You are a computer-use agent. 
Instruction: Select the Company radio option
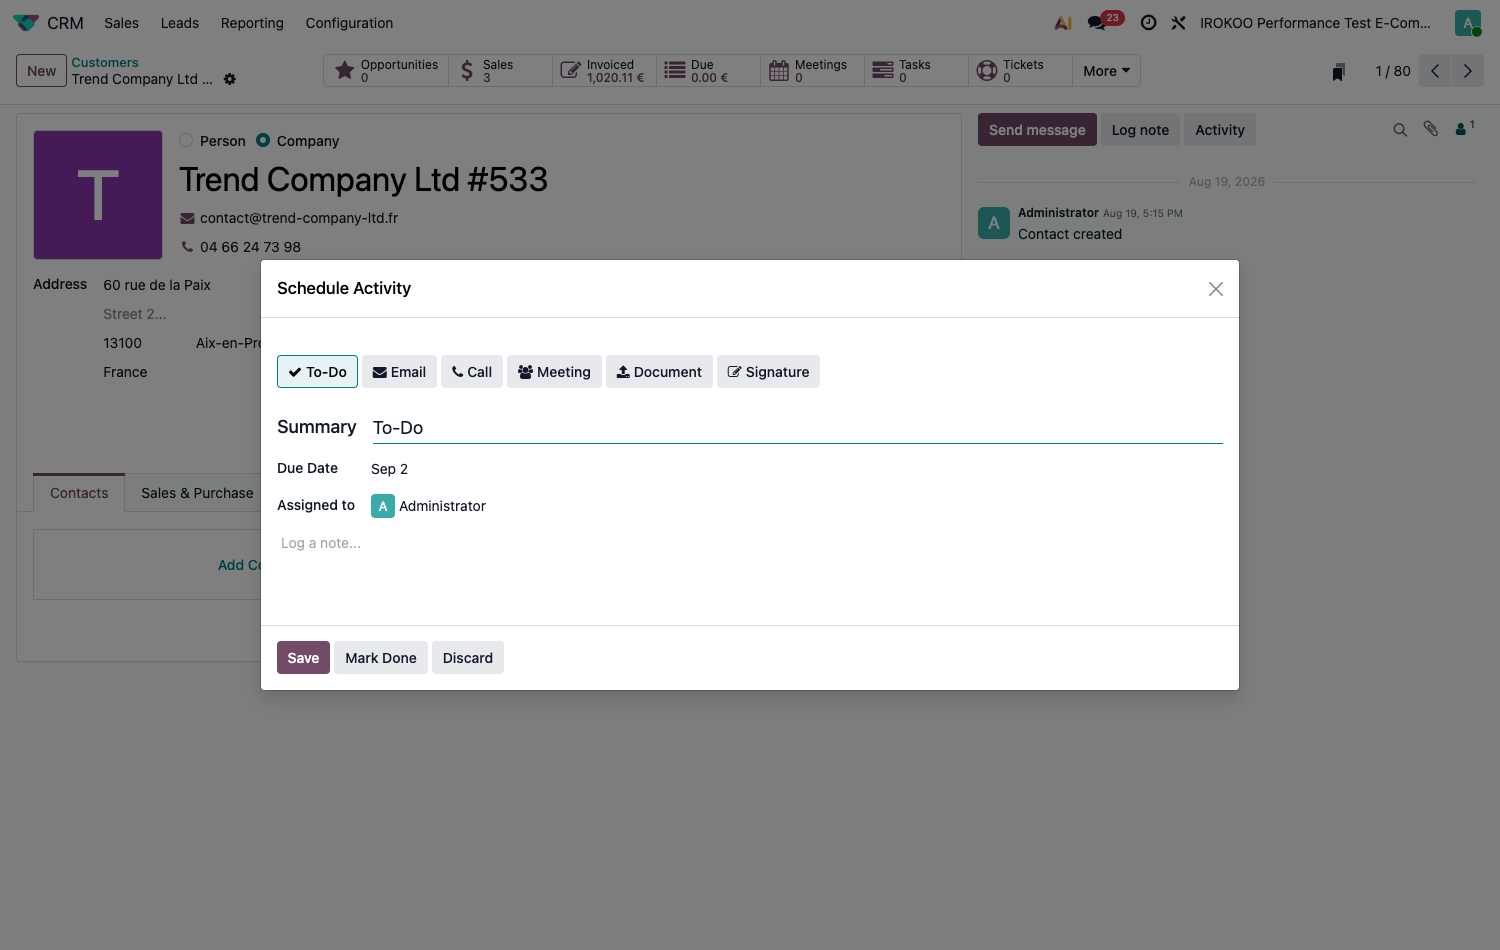pos(263,140)
